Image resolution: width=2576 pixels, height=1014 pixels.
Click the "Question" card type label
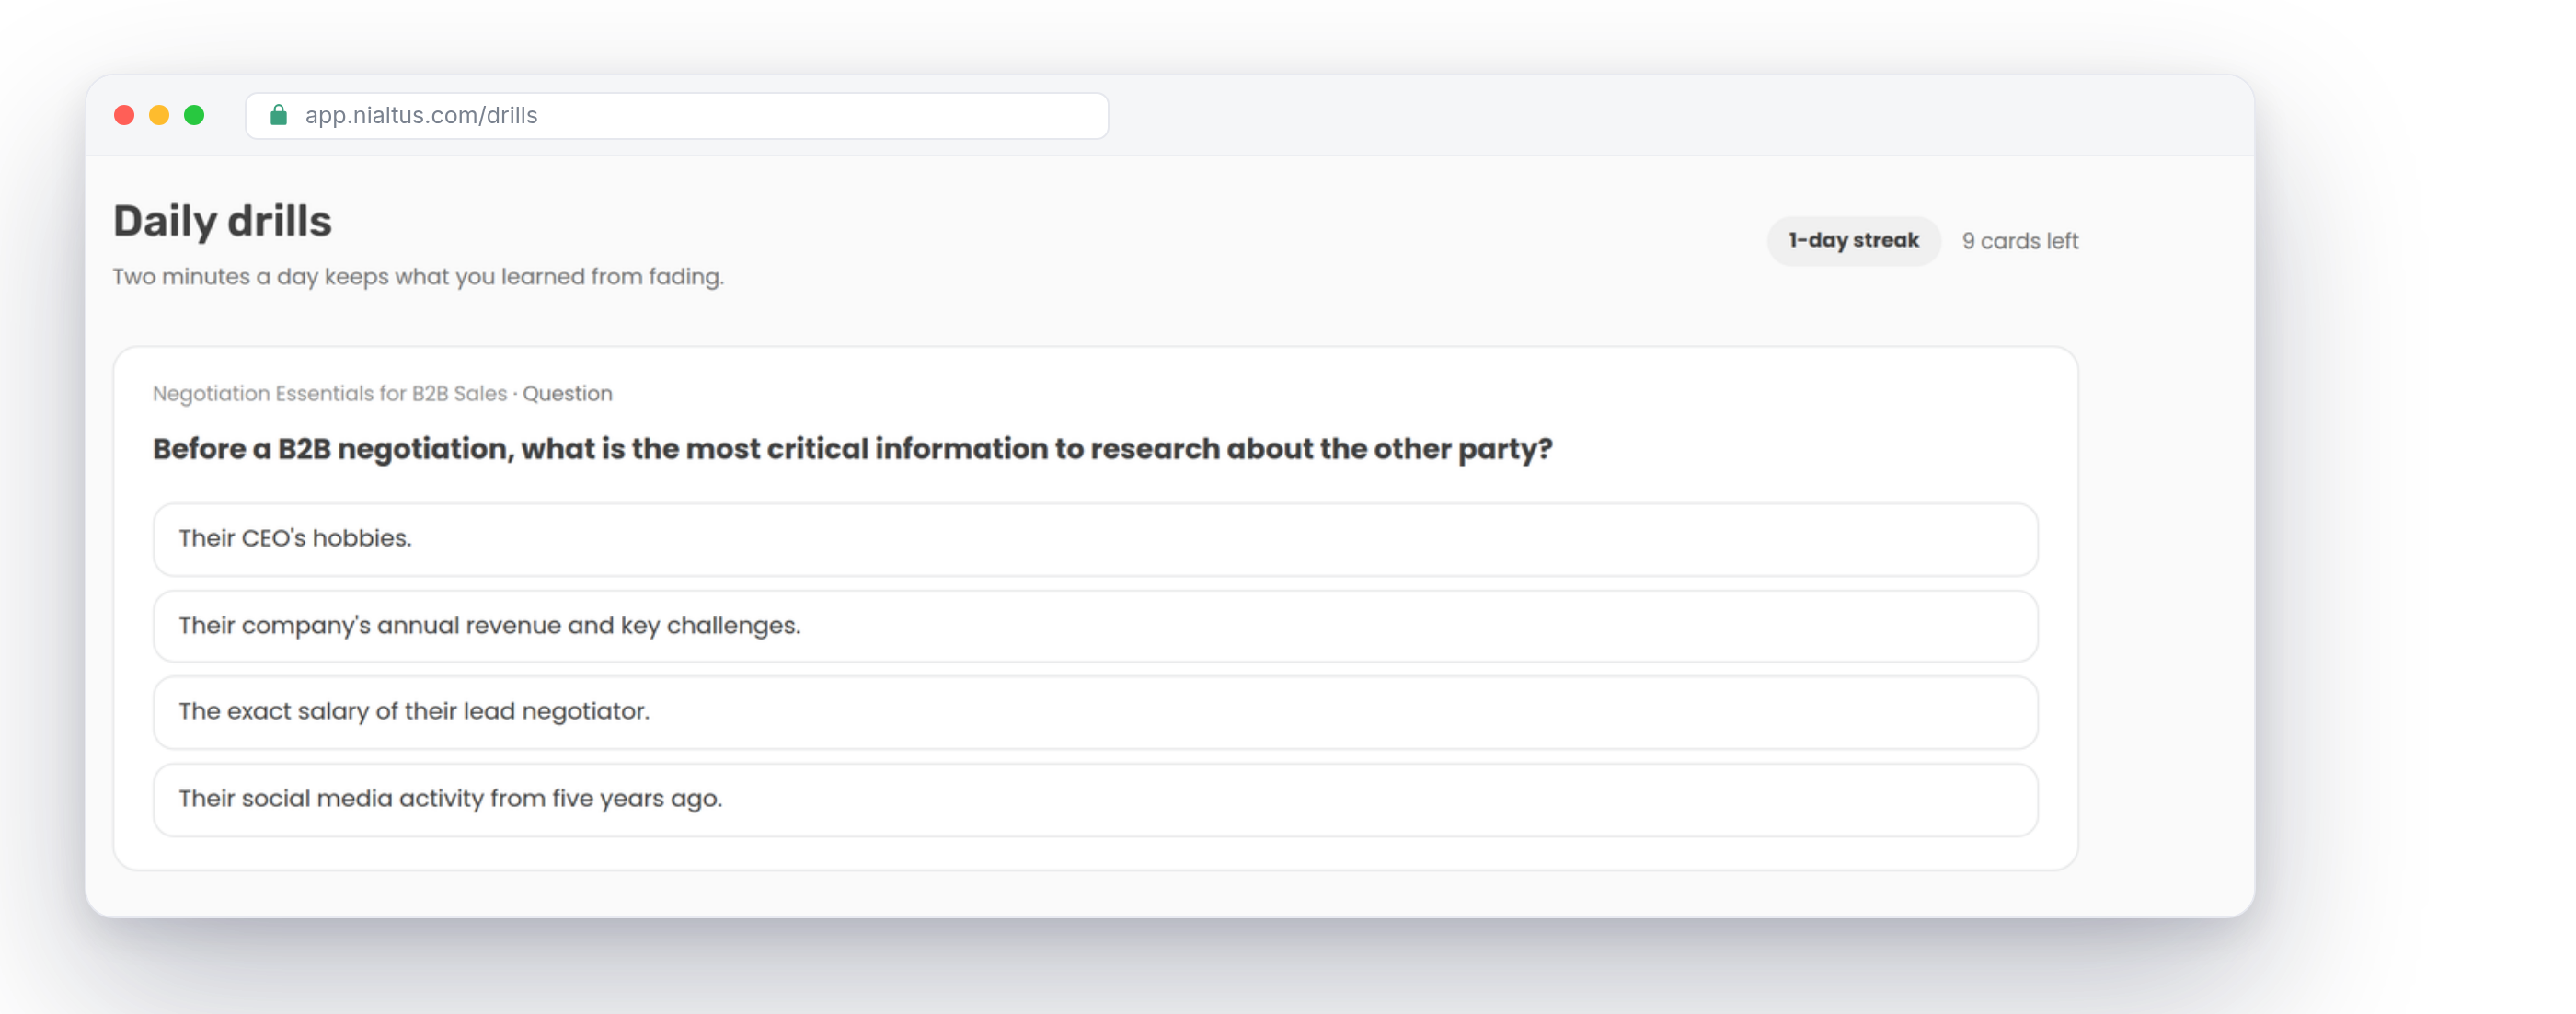tap(567, 393)
